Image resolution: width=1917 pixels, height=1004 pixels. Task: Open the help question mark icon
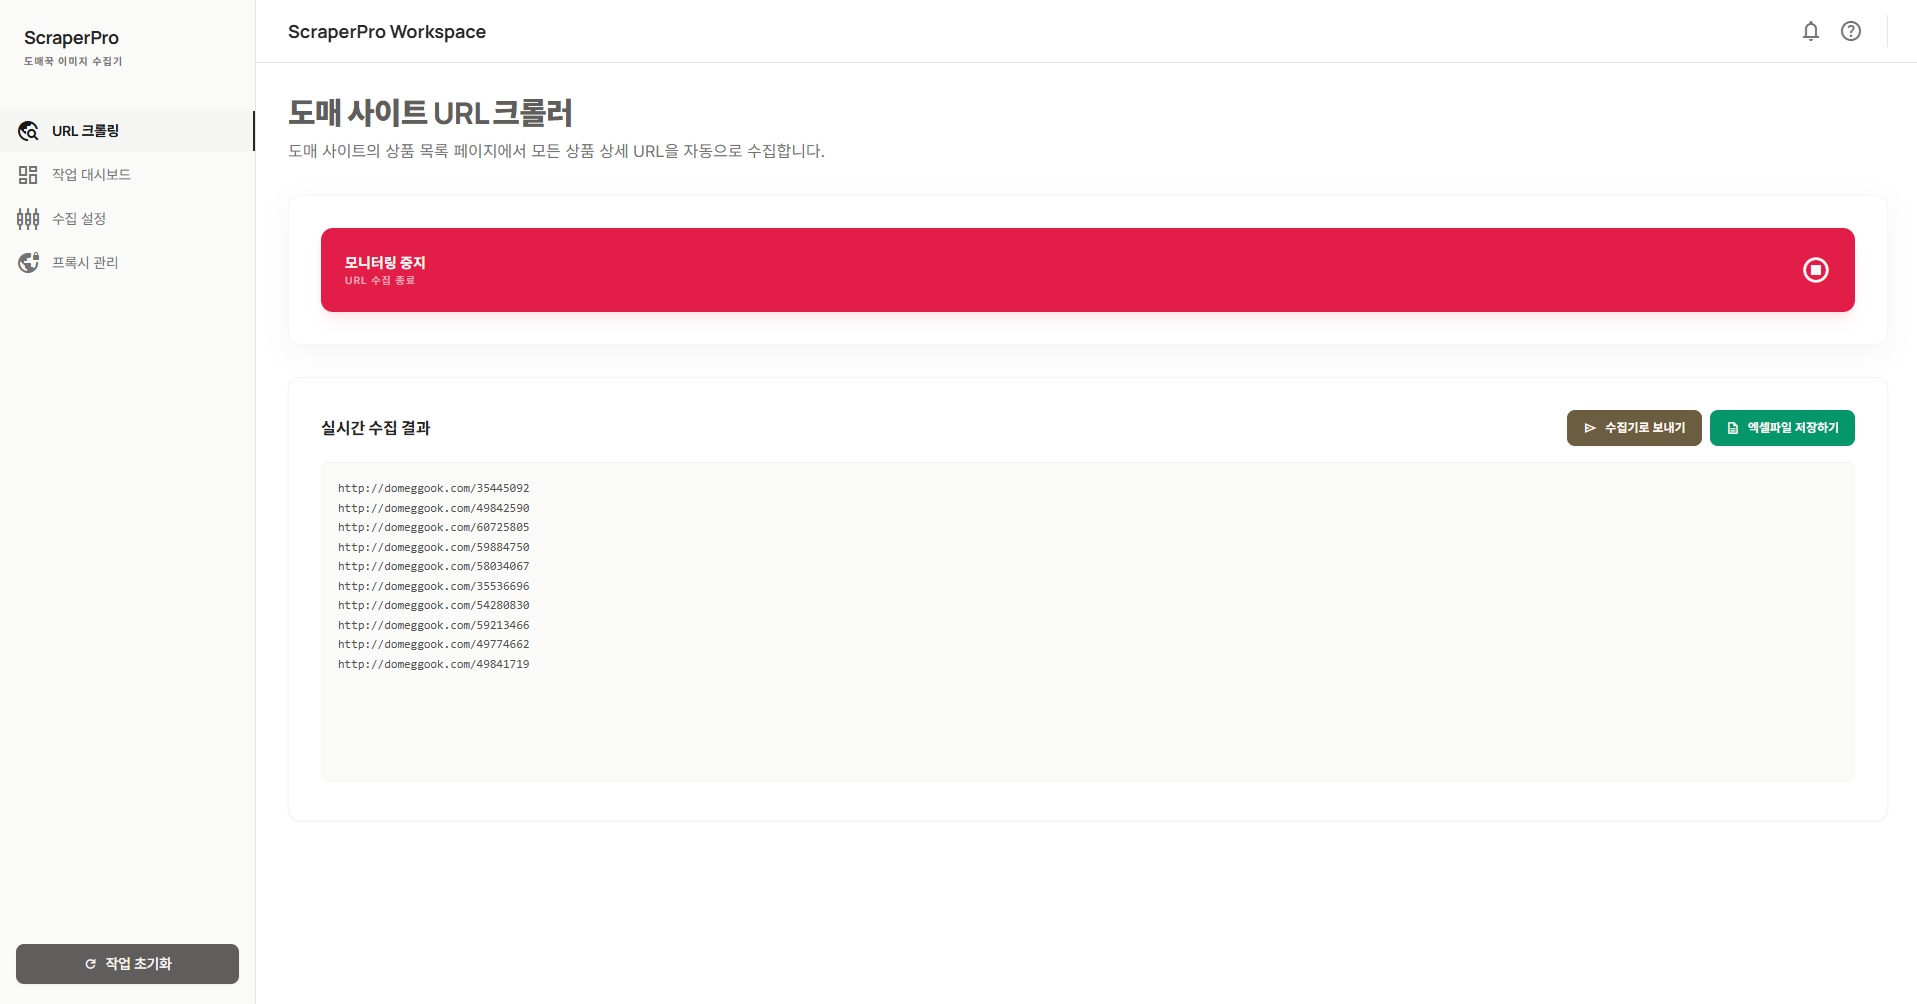(x=1850, y=31)
